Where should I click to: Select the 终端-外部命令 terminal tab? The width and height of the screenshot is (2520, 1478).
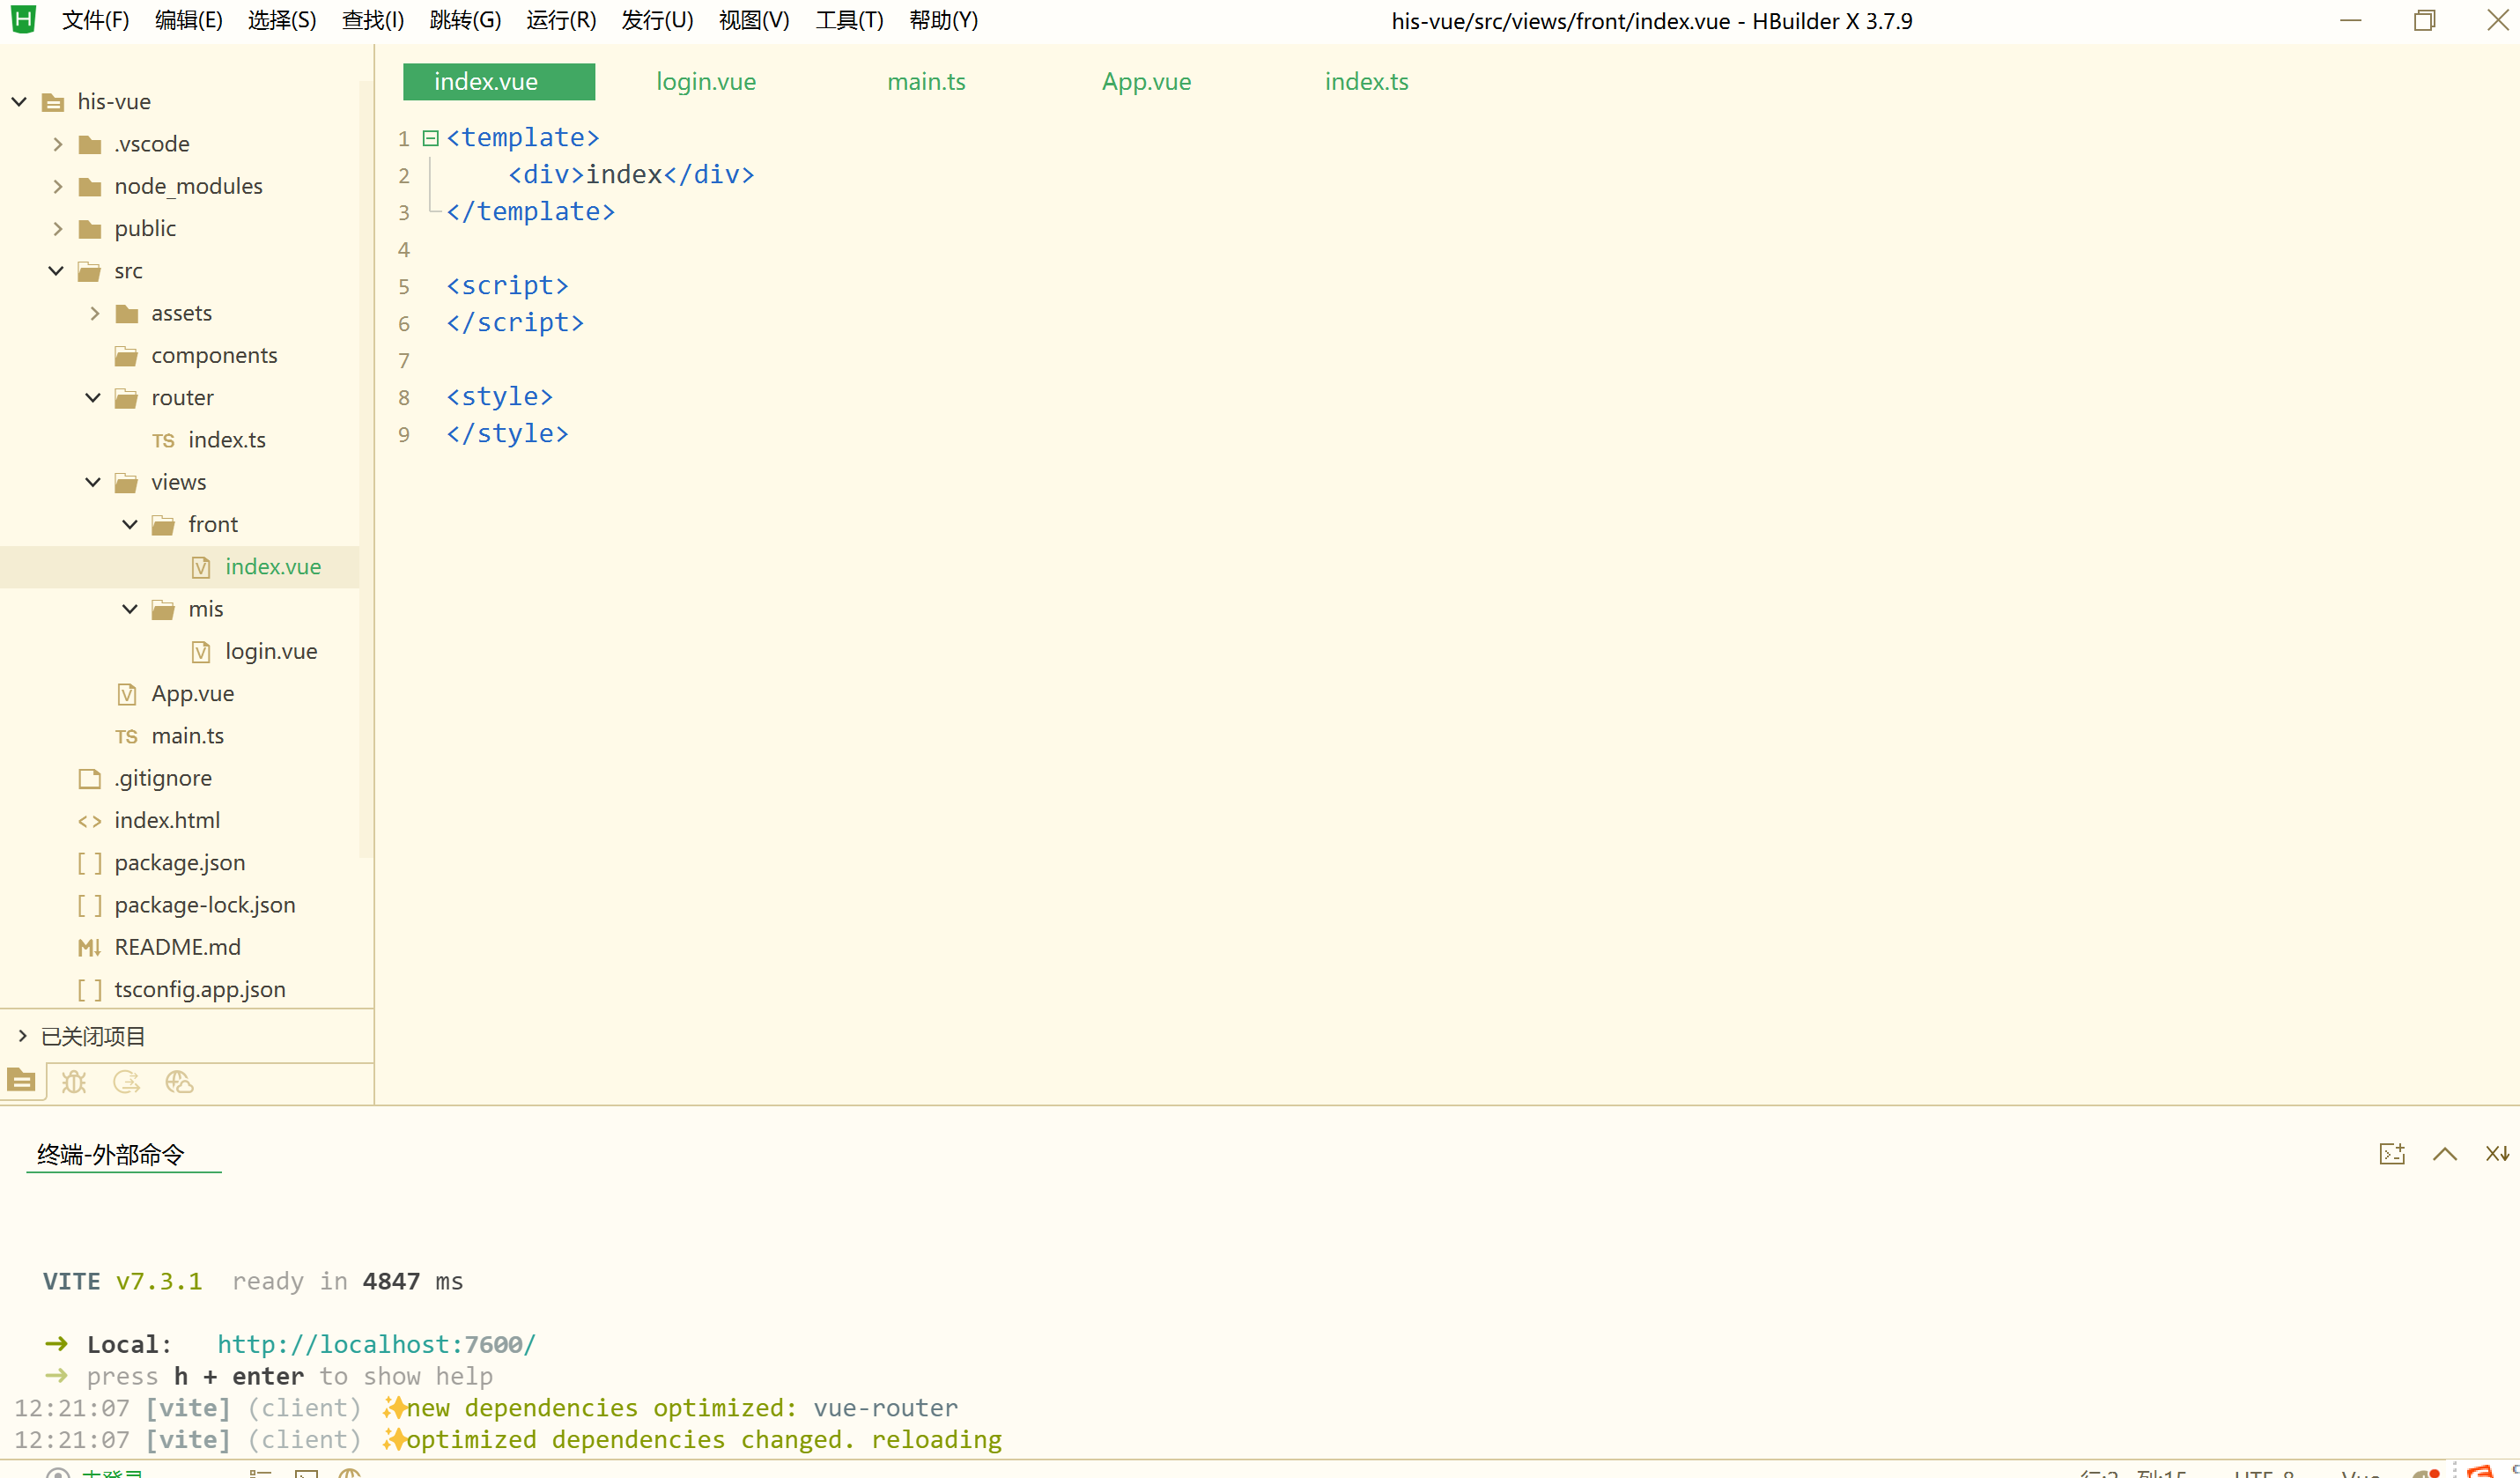(111, 1155)
